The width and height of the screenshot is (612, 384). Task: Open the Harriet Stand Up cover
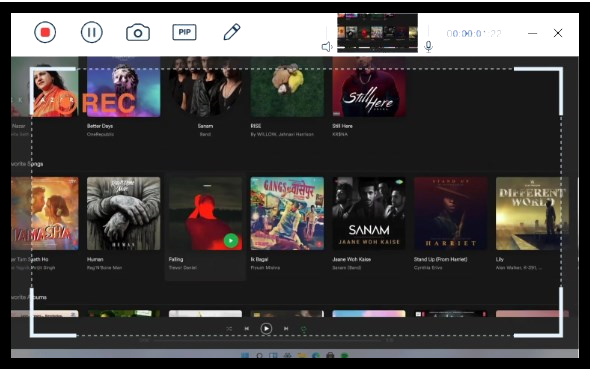point(451,213)
